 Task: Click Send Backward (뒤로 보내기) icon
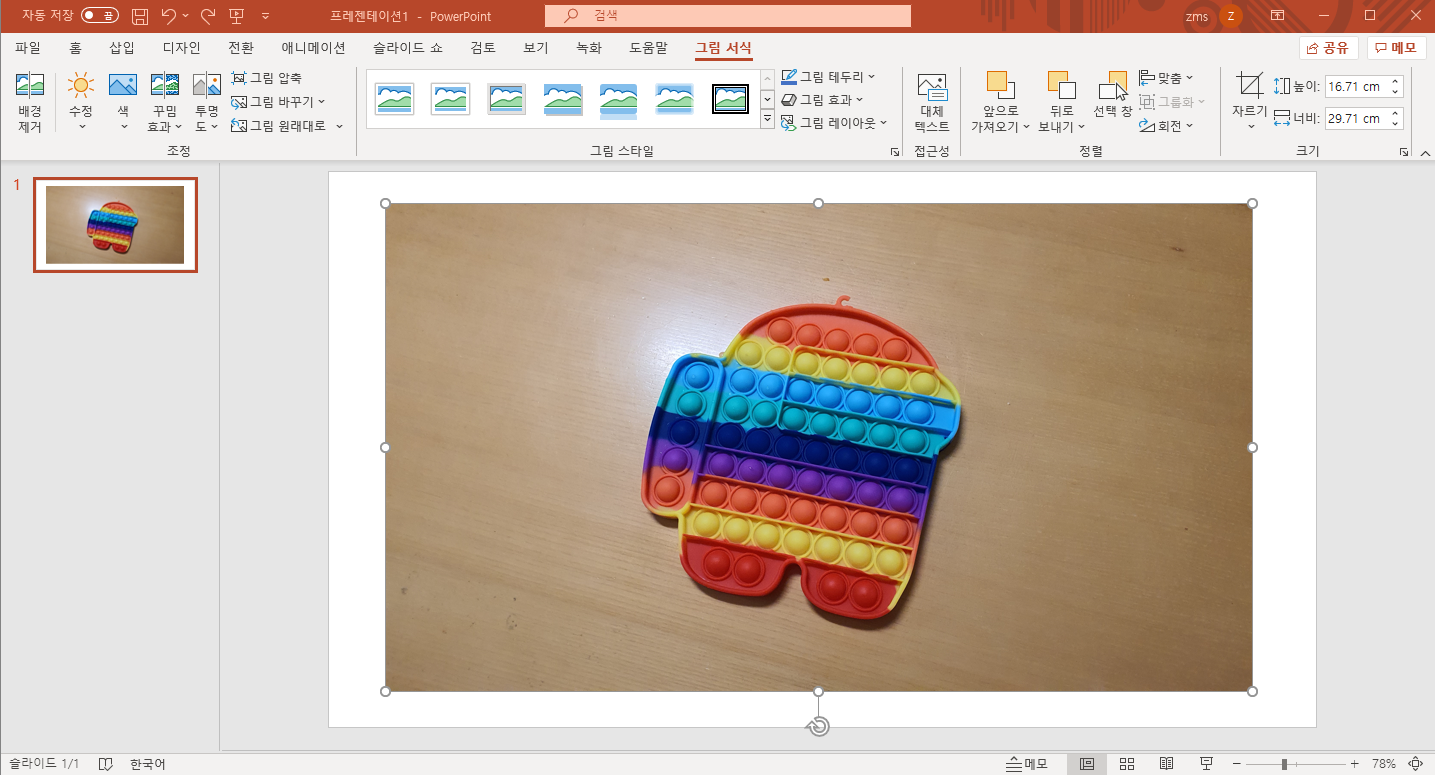(1062, 86)
